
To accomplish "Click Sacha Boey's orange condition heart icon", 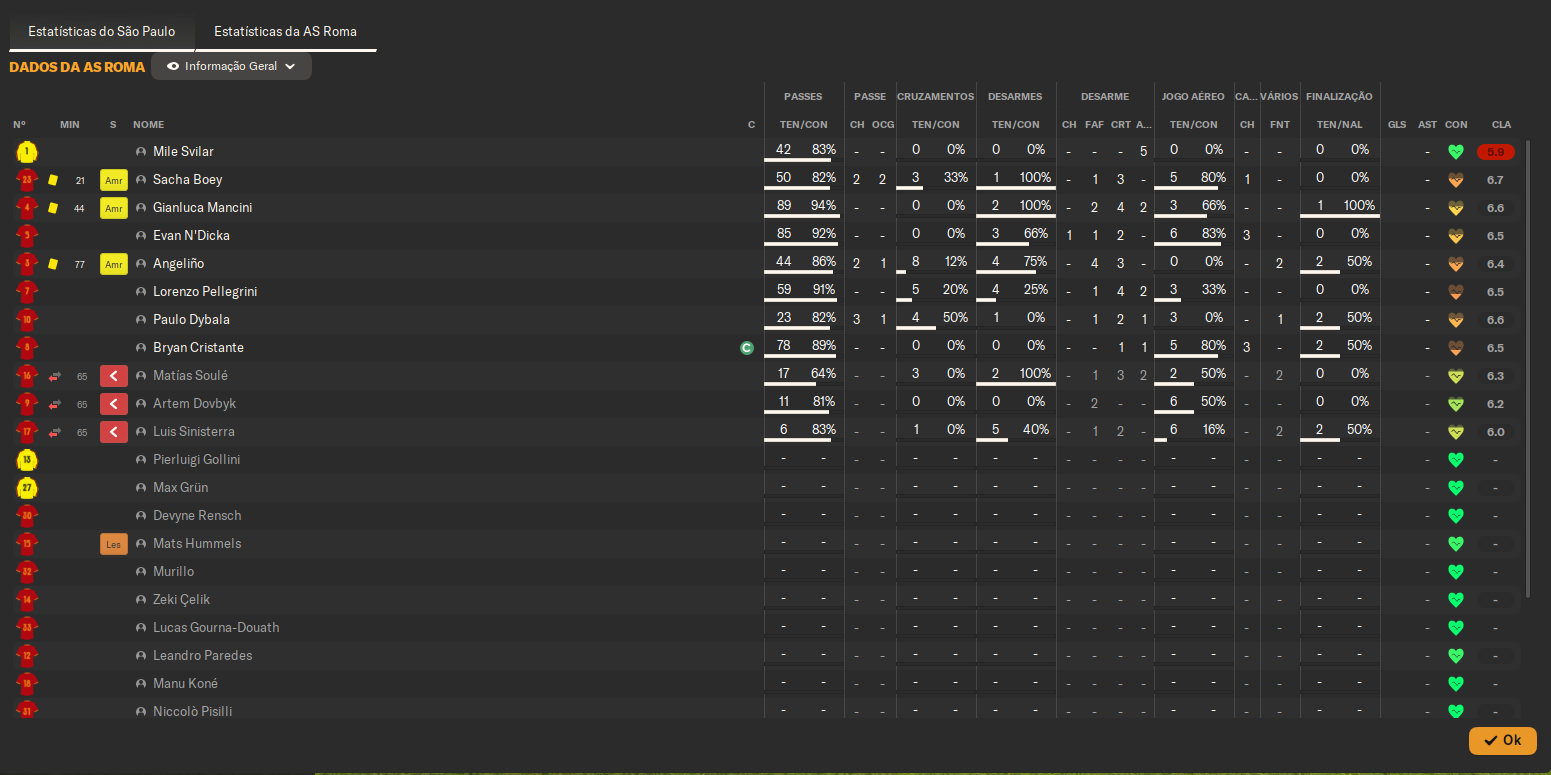I will click(1456, 180).
